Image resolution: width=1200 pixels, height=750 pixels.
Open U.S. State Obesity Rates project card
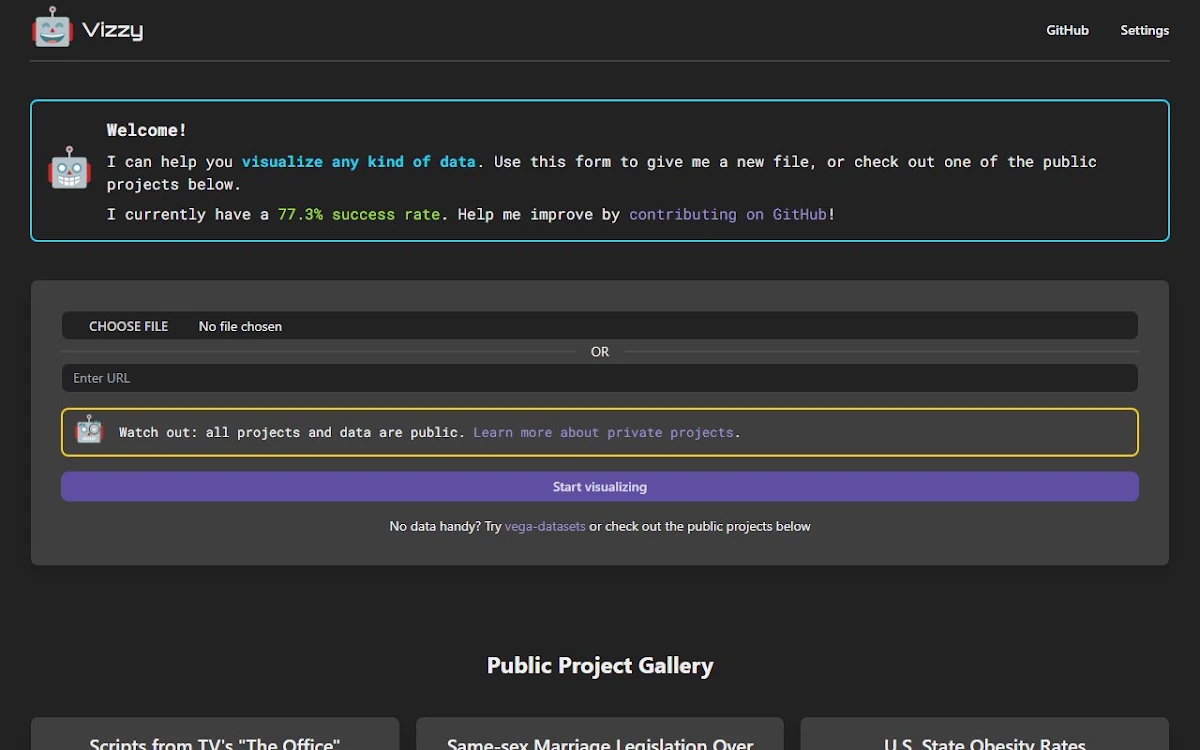(985, 734)
